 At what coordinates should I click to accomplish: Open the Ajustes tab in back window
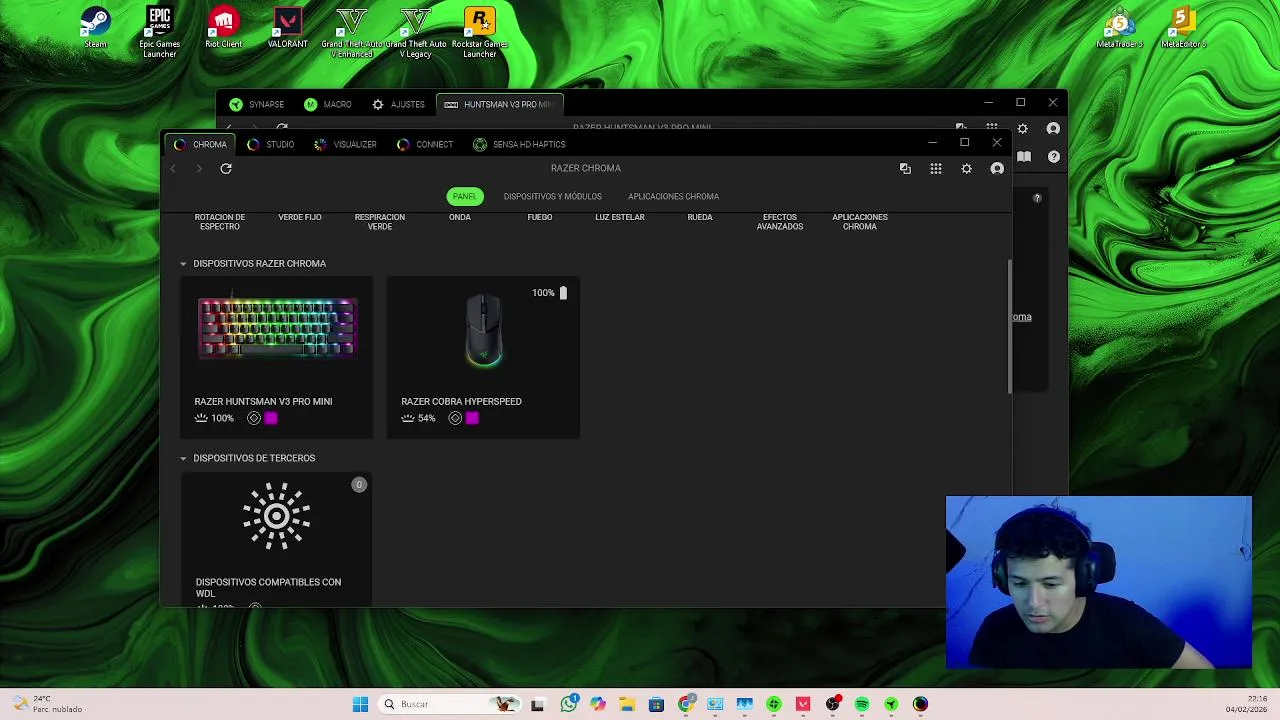[398, 104]
